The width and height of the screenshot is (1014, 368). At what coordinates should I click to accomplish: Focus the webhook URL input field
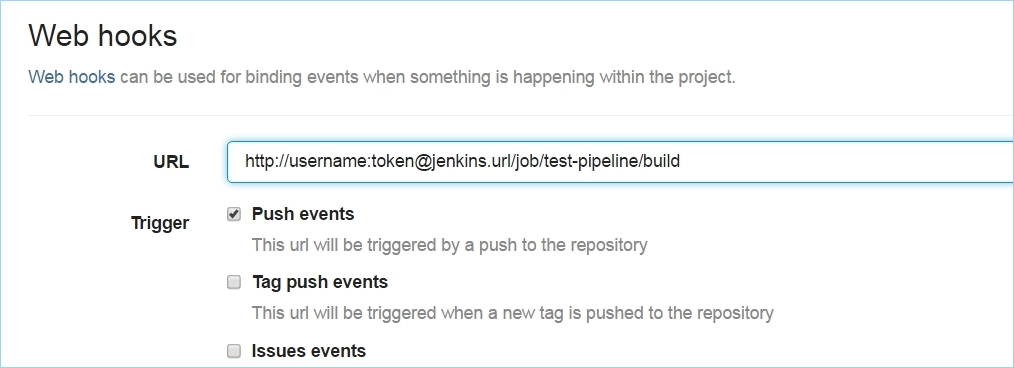pyautogui.click(x=620, y=161)
